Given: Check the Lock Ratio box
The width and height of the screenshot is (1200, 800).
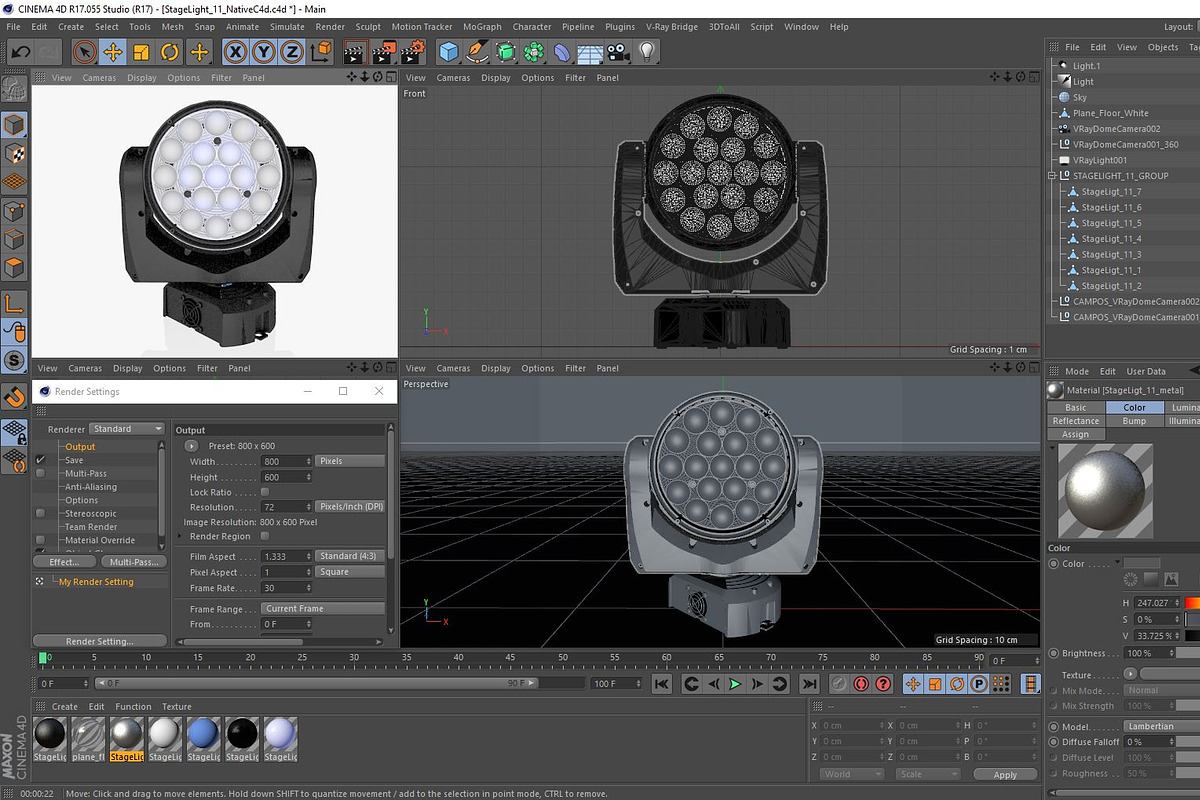Looking at the screenshot, I should point(265,492).
